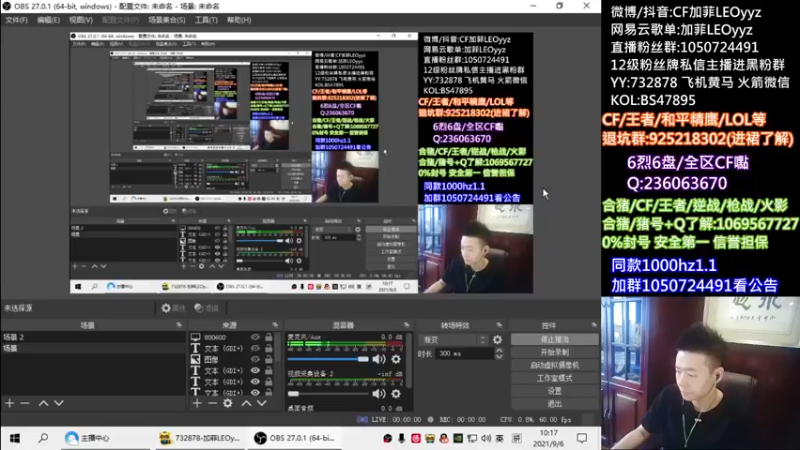Move source down in the list
Screen dimensions: 800x450
point(262,403)
